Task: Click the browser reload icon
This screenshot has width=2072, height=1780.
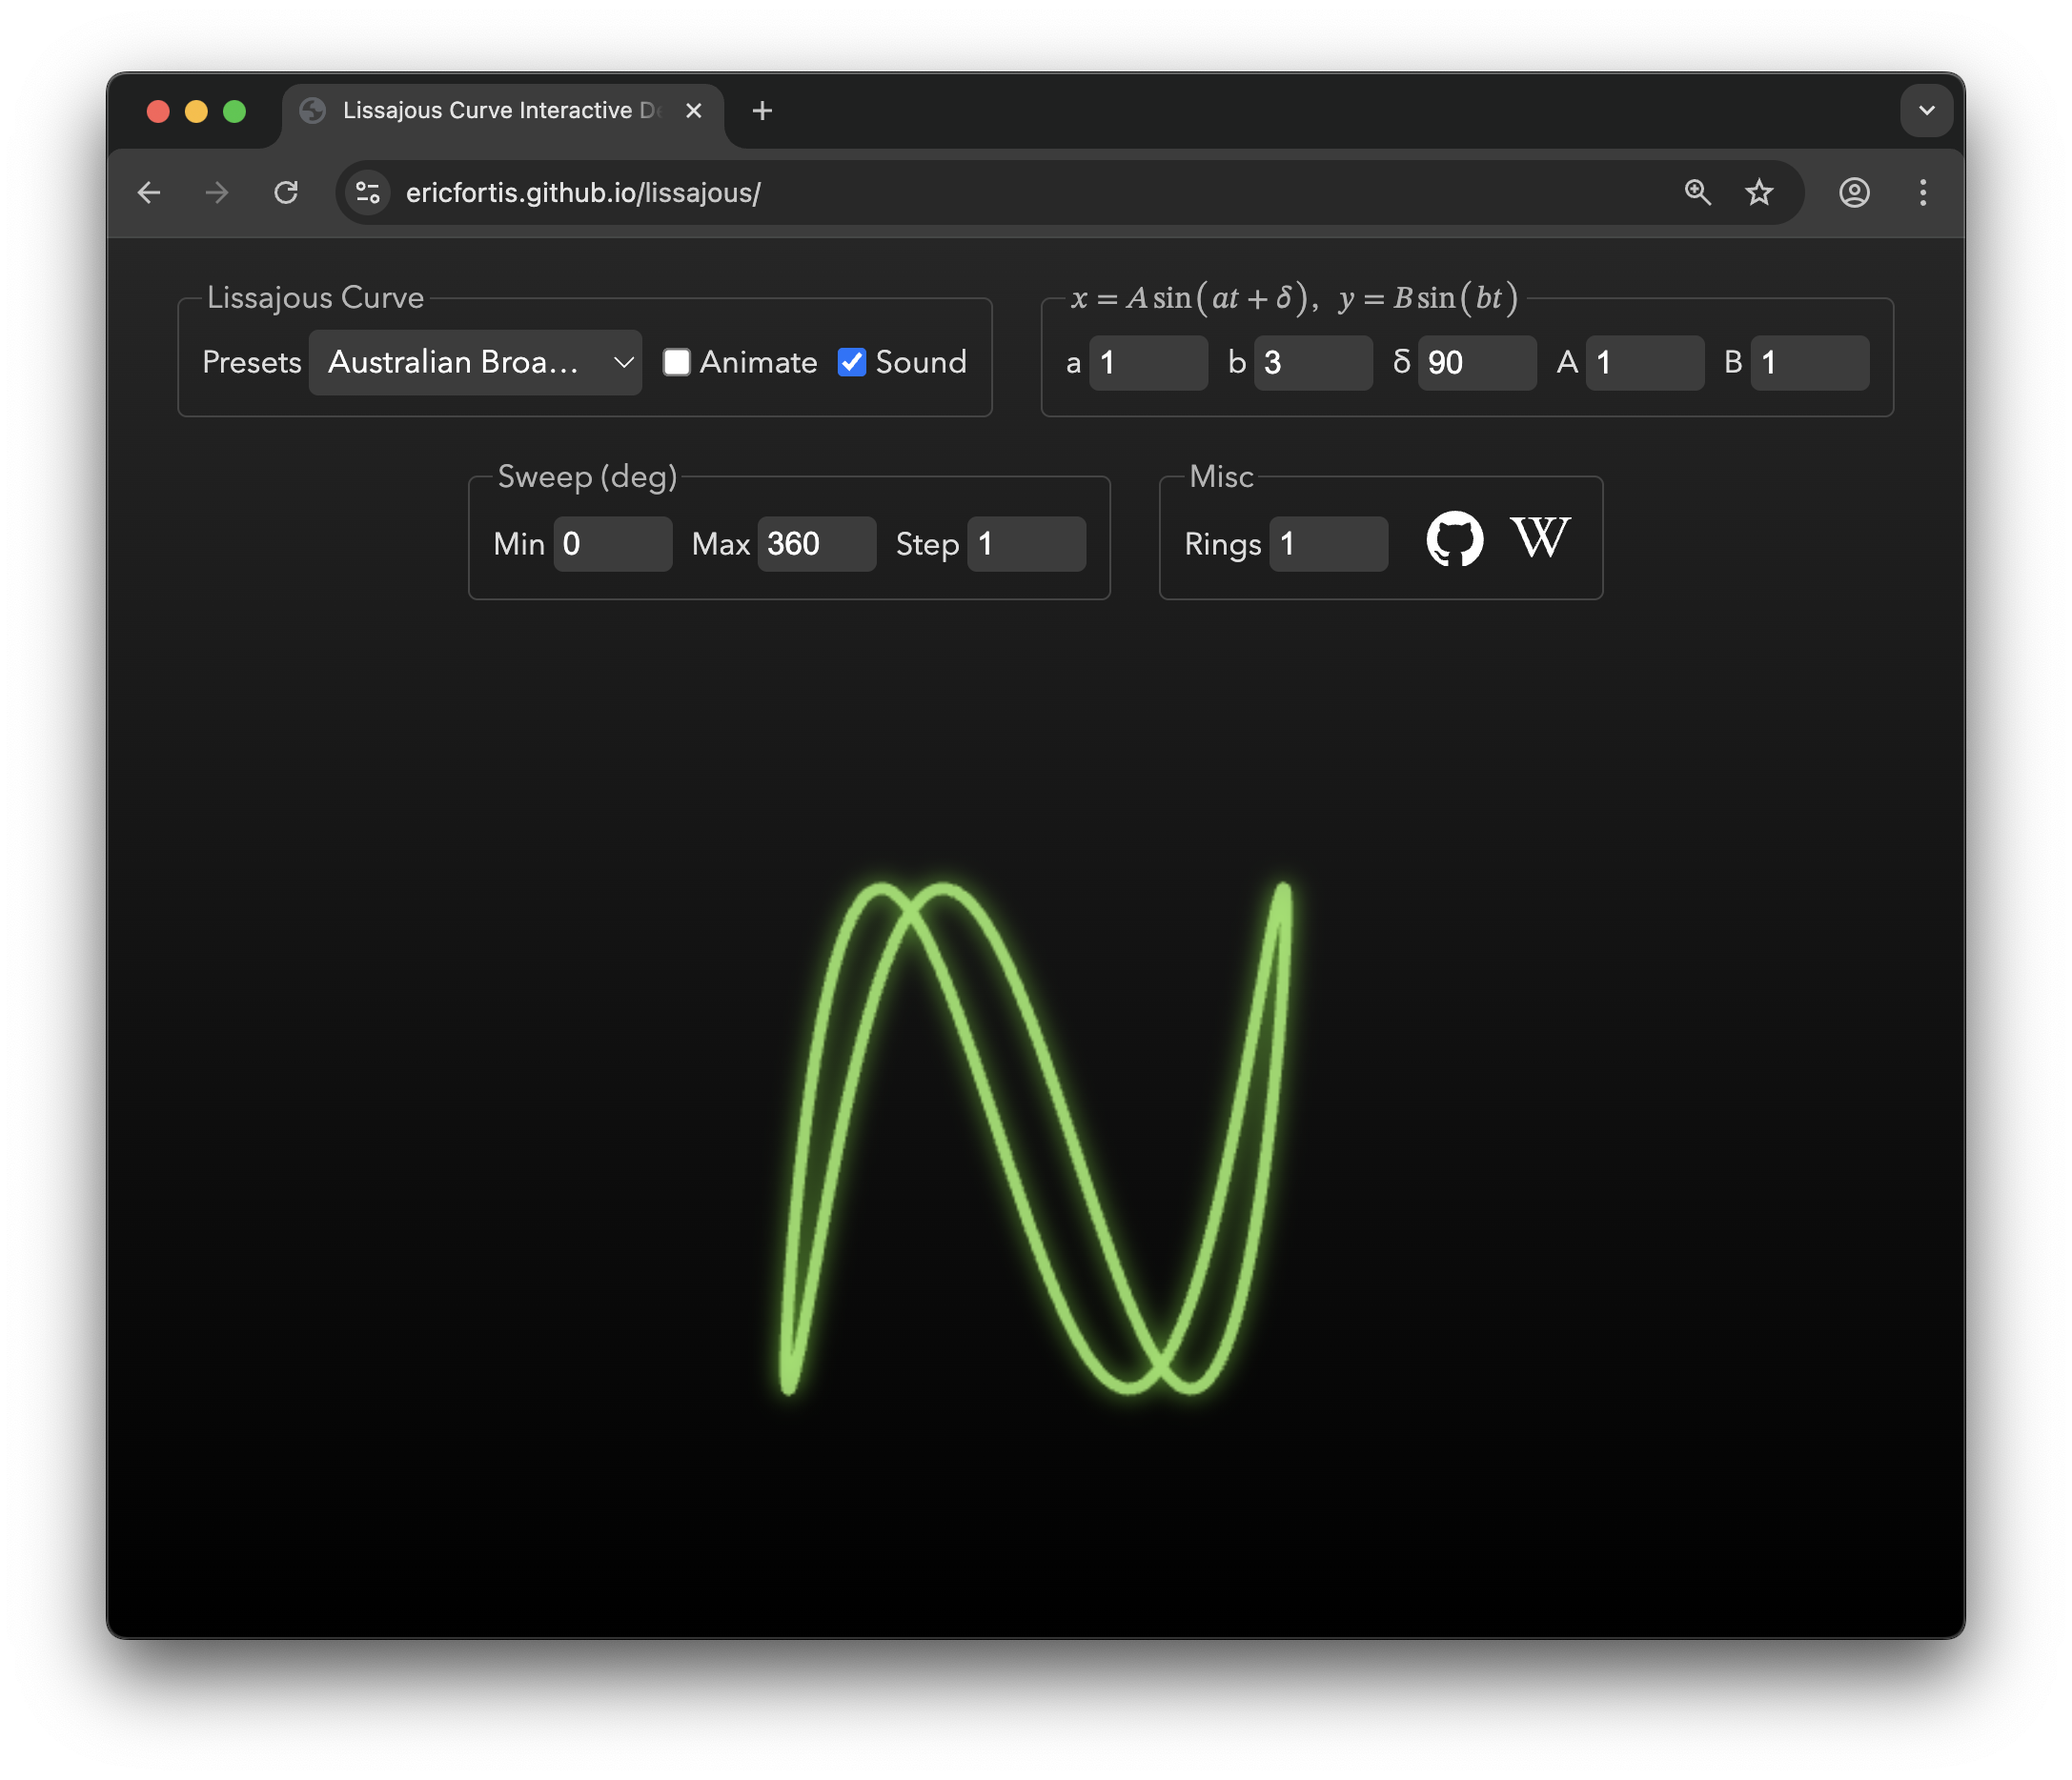Action: (x=286, y=192)
